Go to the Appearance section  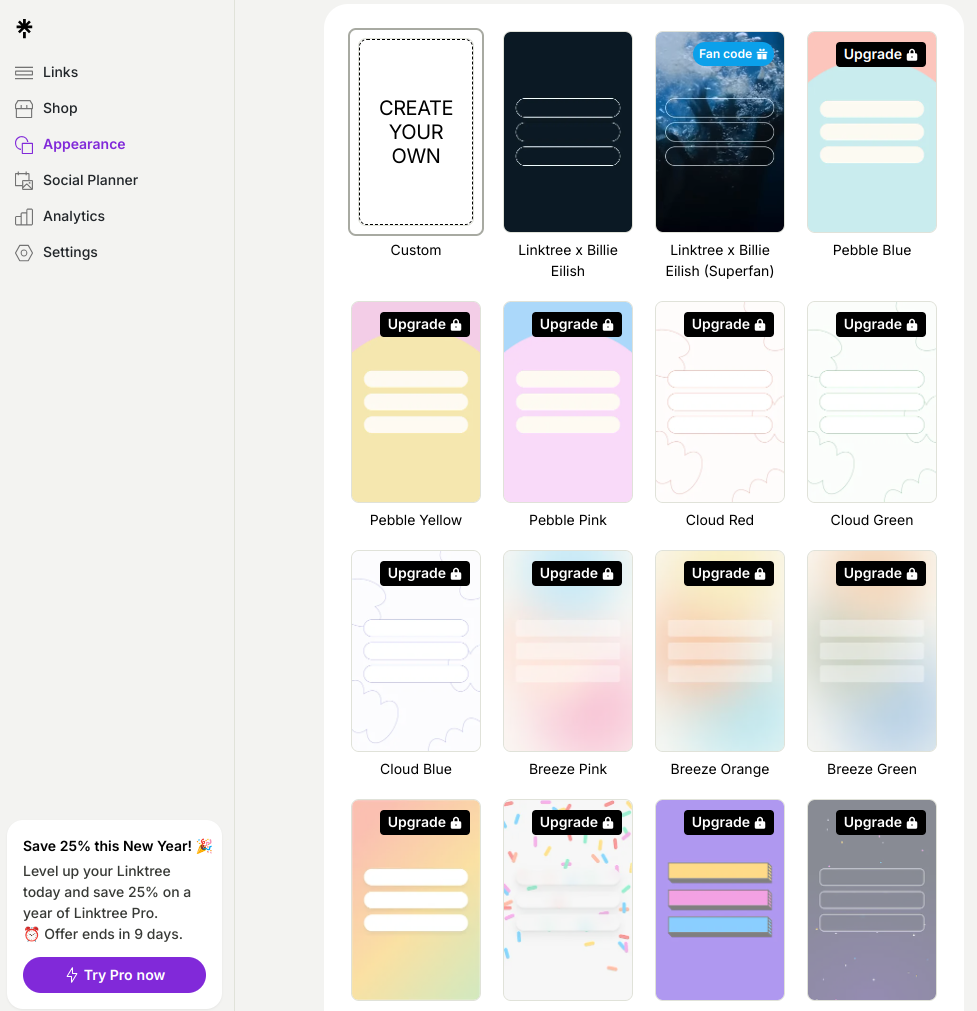(84, 144)
